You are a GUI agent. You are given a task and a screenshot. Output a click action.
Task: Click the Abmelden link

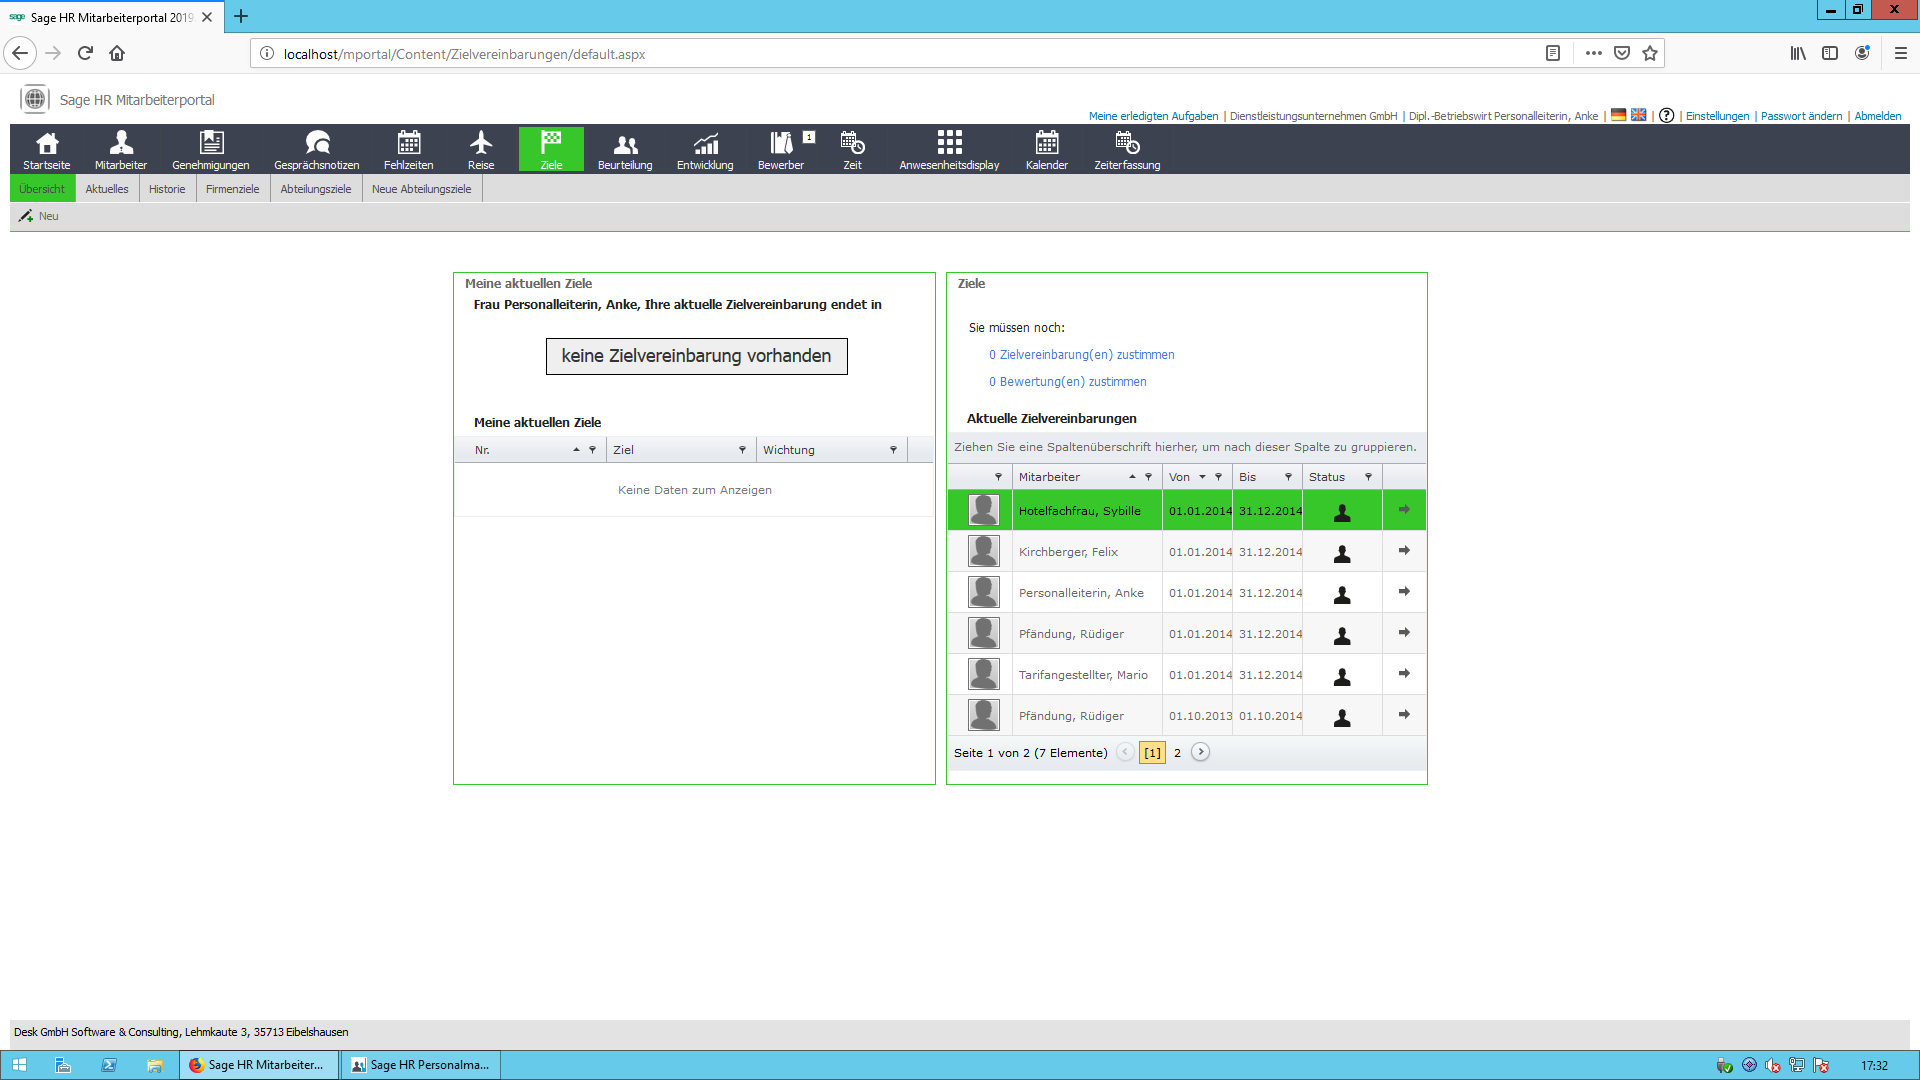click(1877, 116)
